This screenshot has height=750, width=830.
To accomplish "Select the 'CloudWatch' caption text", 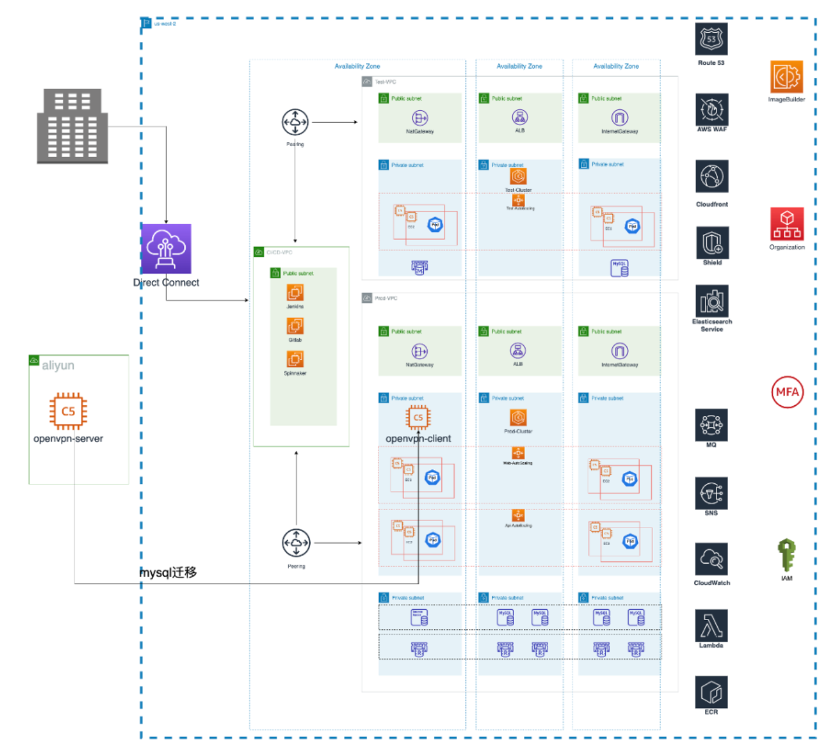I will pos(712,583).
